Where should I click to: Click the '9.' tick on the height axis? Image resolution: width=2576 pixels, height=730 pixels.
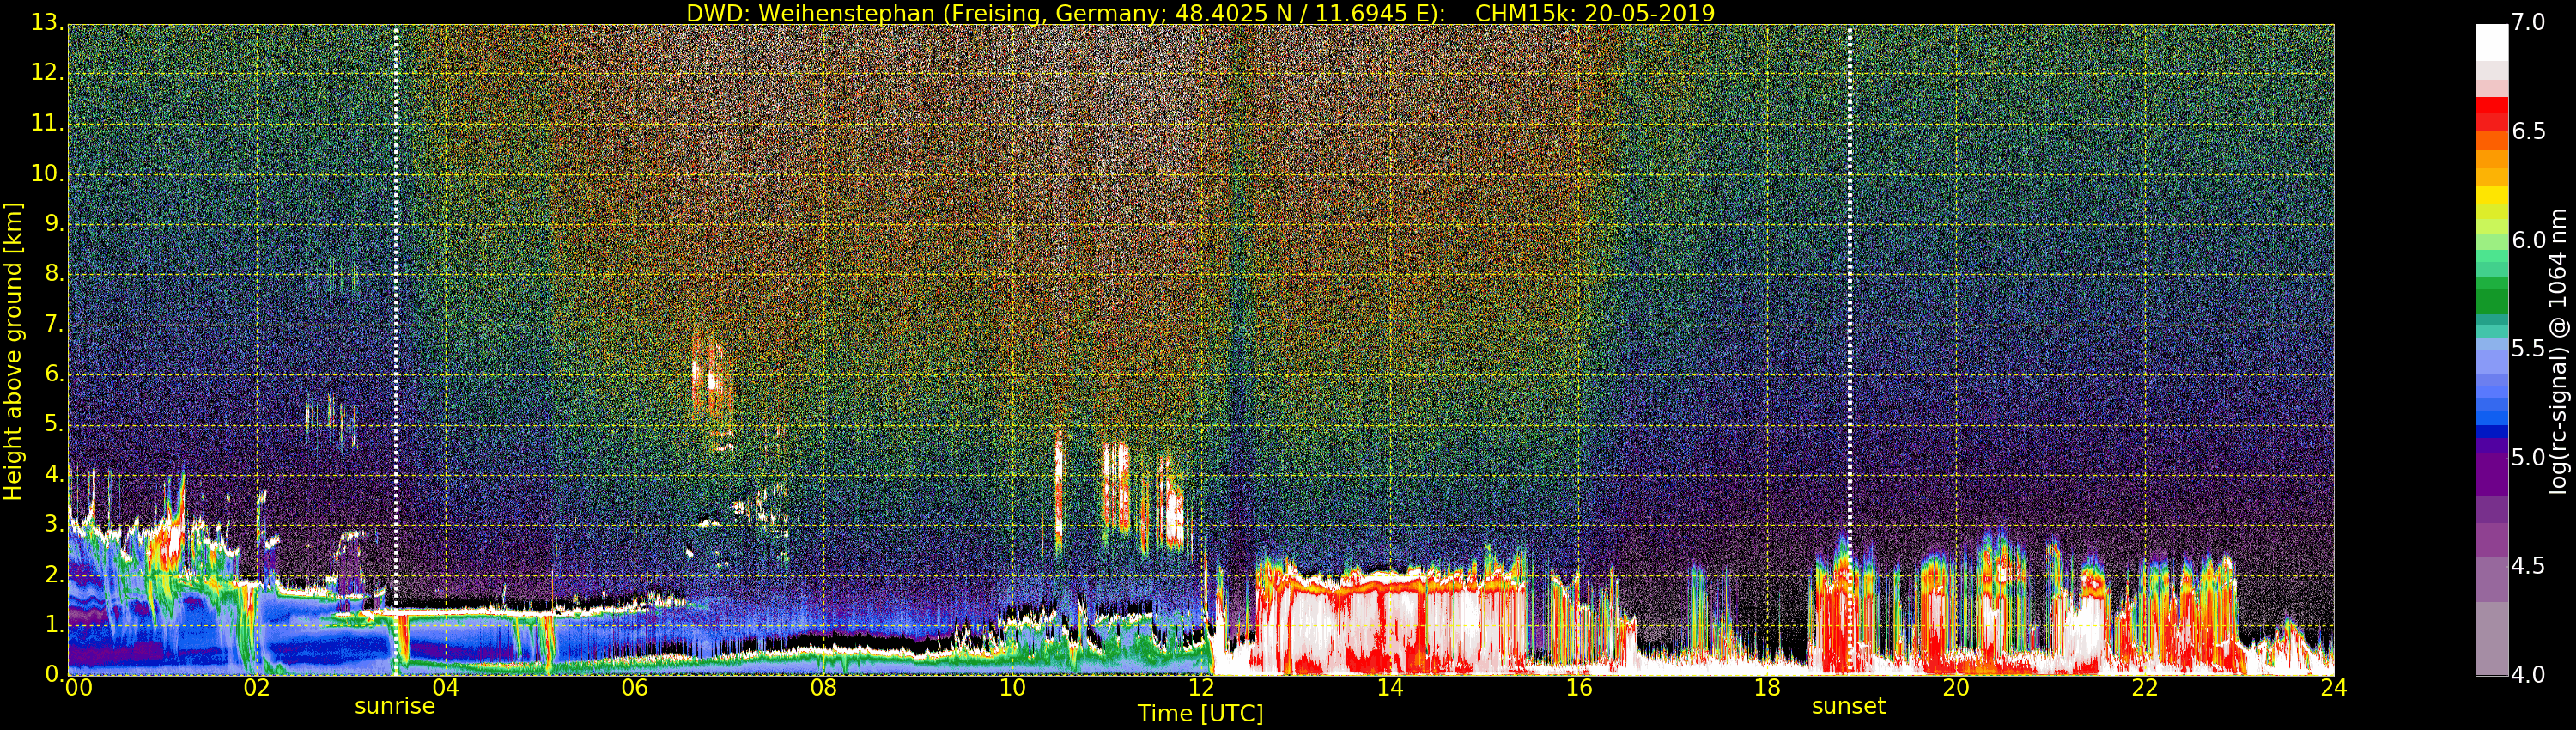click(52, 223)
